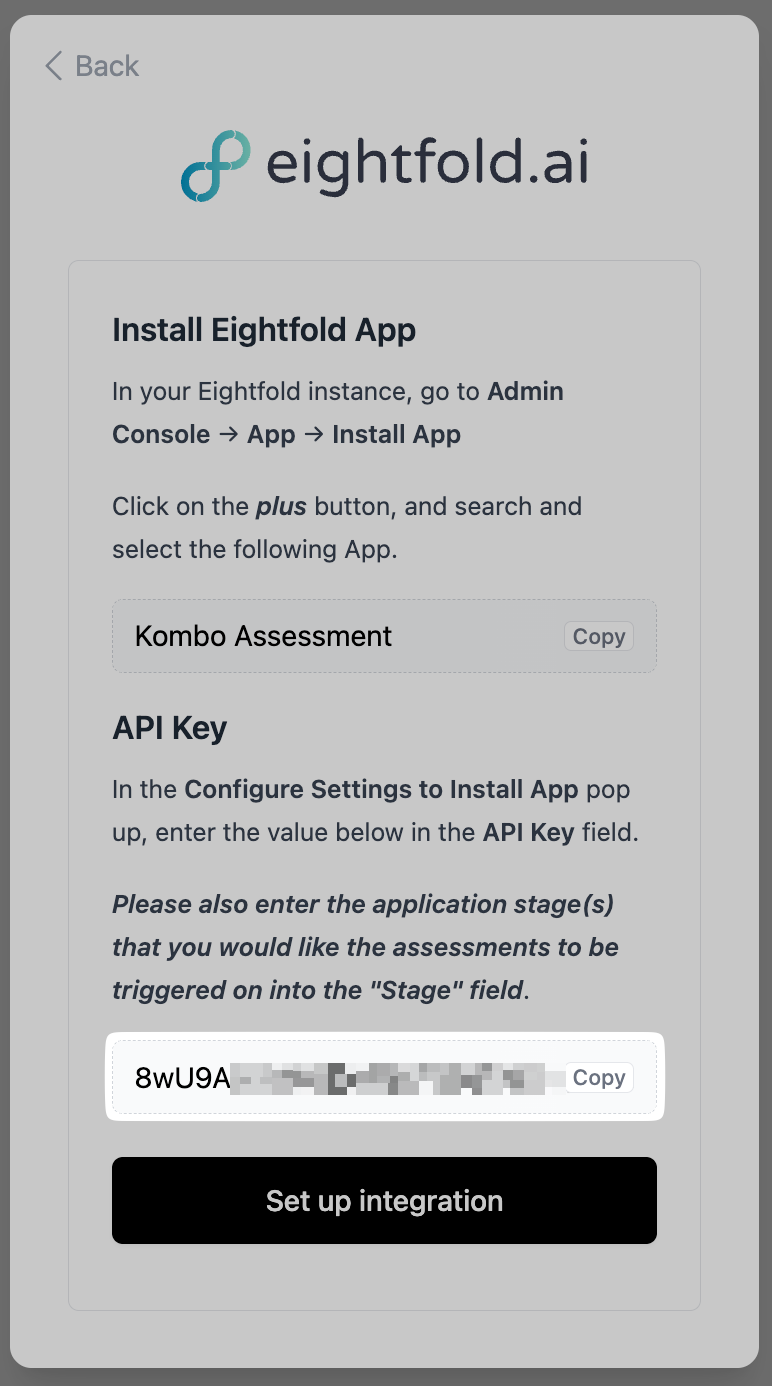
Task: Click the italic Stage field note
Action: tap(365, 947)
